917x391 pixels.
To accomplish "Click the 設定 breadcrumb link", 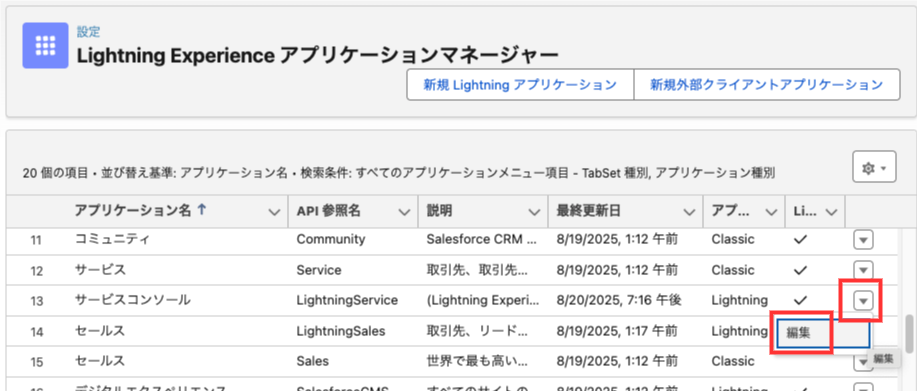I will tap(88, 32).
